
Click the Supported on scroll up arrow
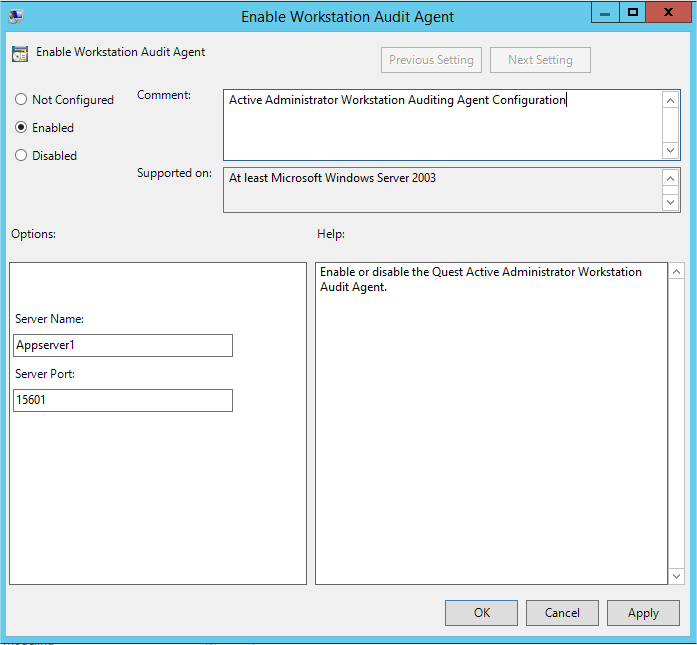670,178
